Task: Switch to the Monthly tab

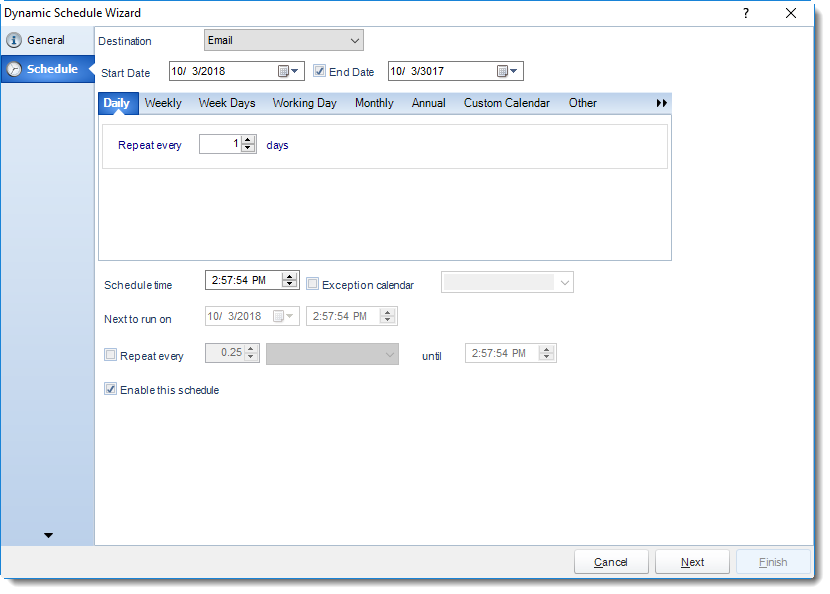Action: pyautogui.click(x=374, y=103)
